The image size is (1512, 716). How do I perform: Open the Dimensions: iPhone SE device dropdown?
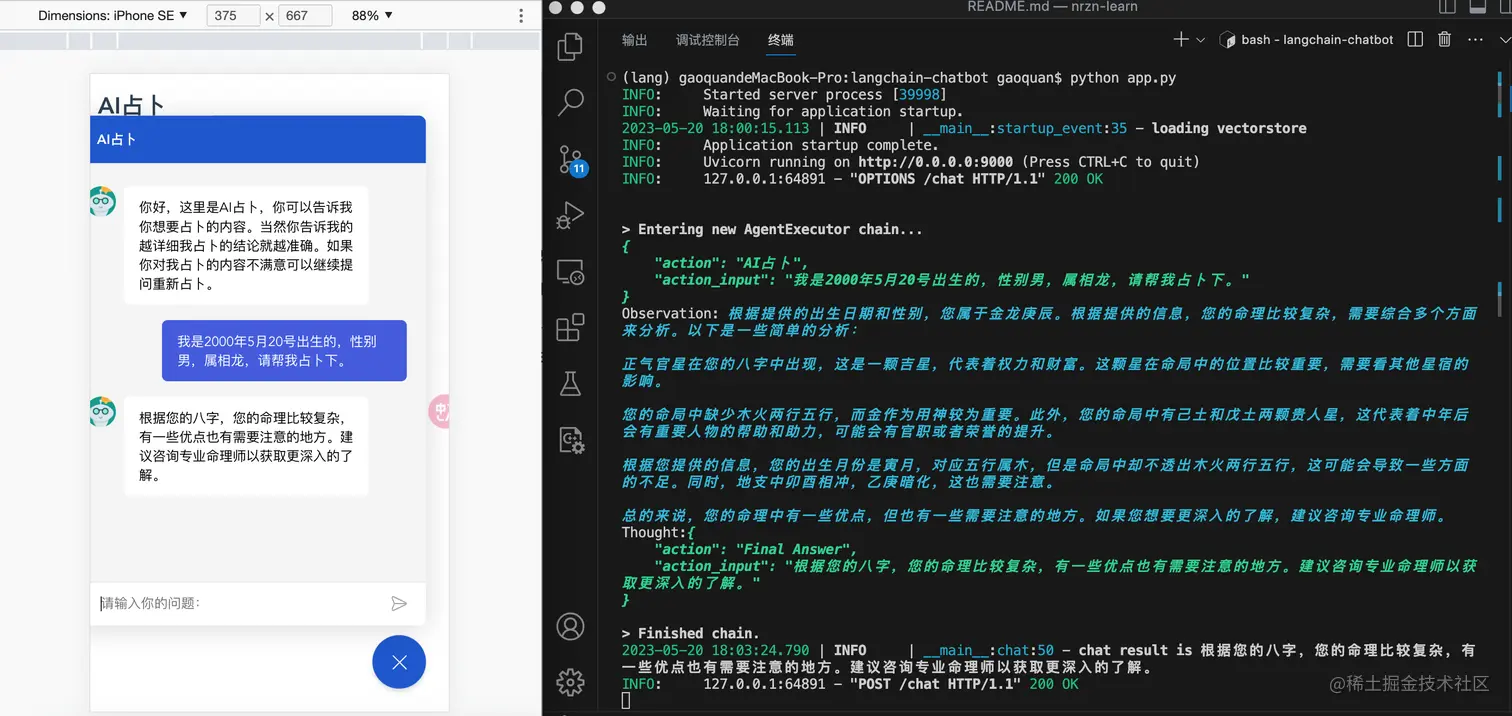coord(113,16)
